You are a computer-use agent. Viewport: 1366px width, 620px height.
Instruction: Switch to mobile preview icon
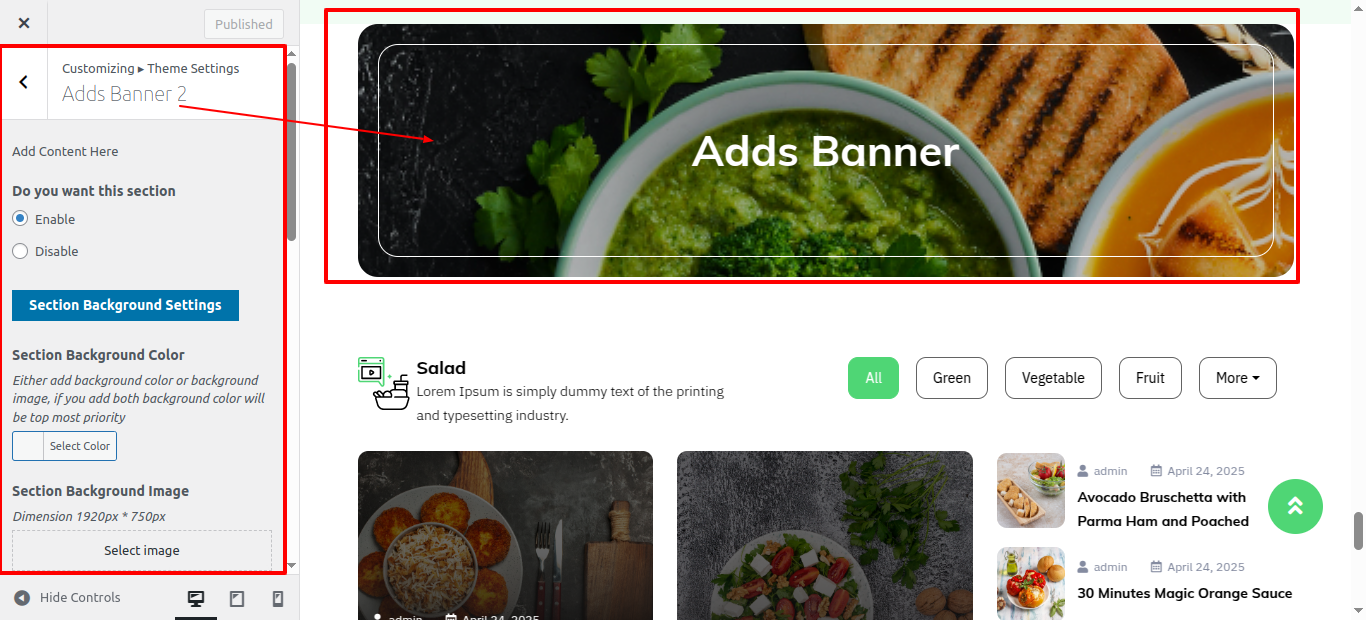[x=278, y=598]
